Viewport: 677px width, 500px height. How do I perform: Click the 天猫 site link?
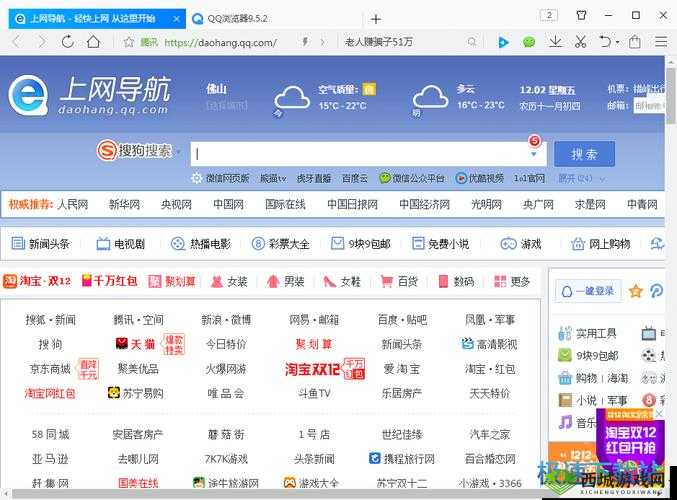tap(136, 344)
